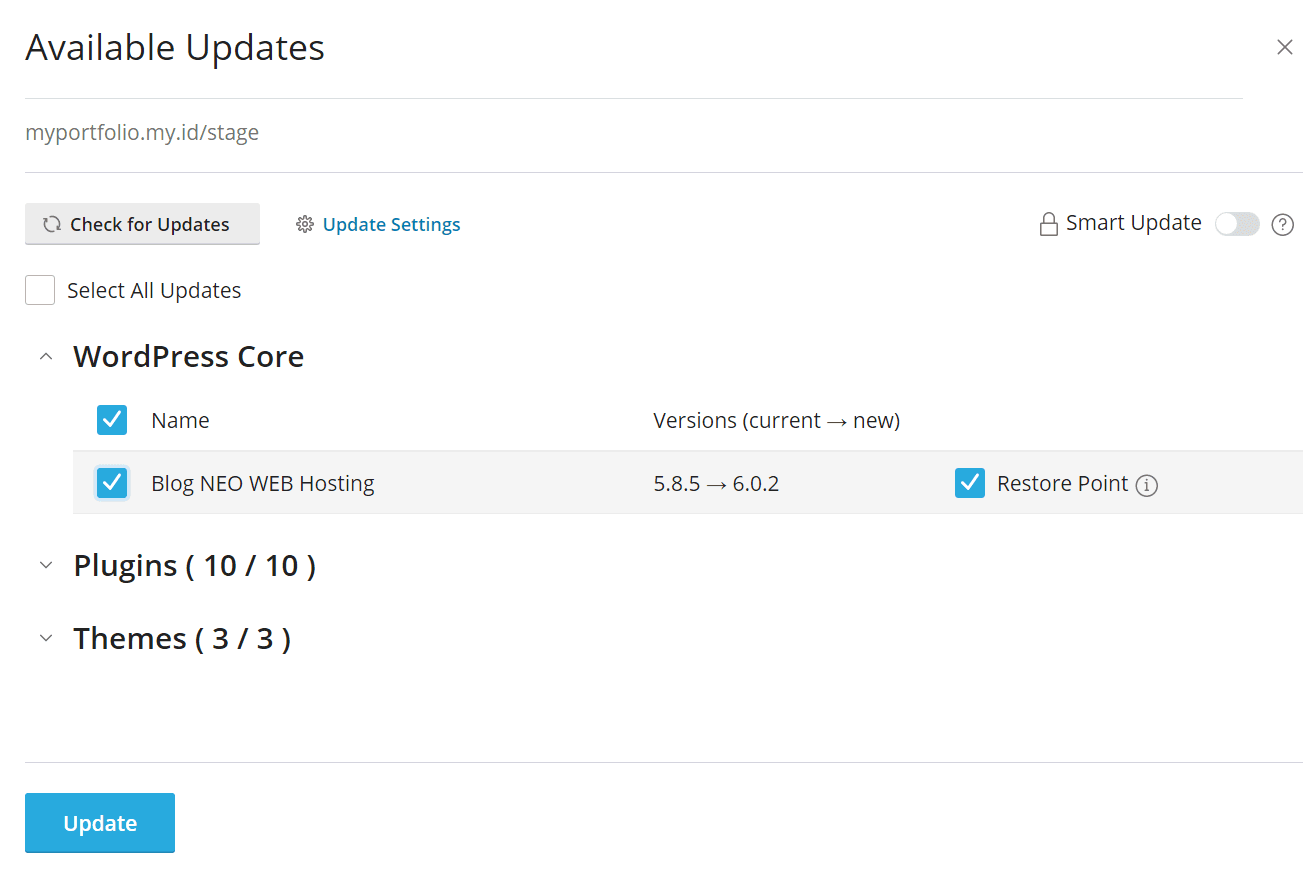Click the Restore Point info icon
The width and height of the screenshot is (1314, 876).
(x=1147, y=486)
